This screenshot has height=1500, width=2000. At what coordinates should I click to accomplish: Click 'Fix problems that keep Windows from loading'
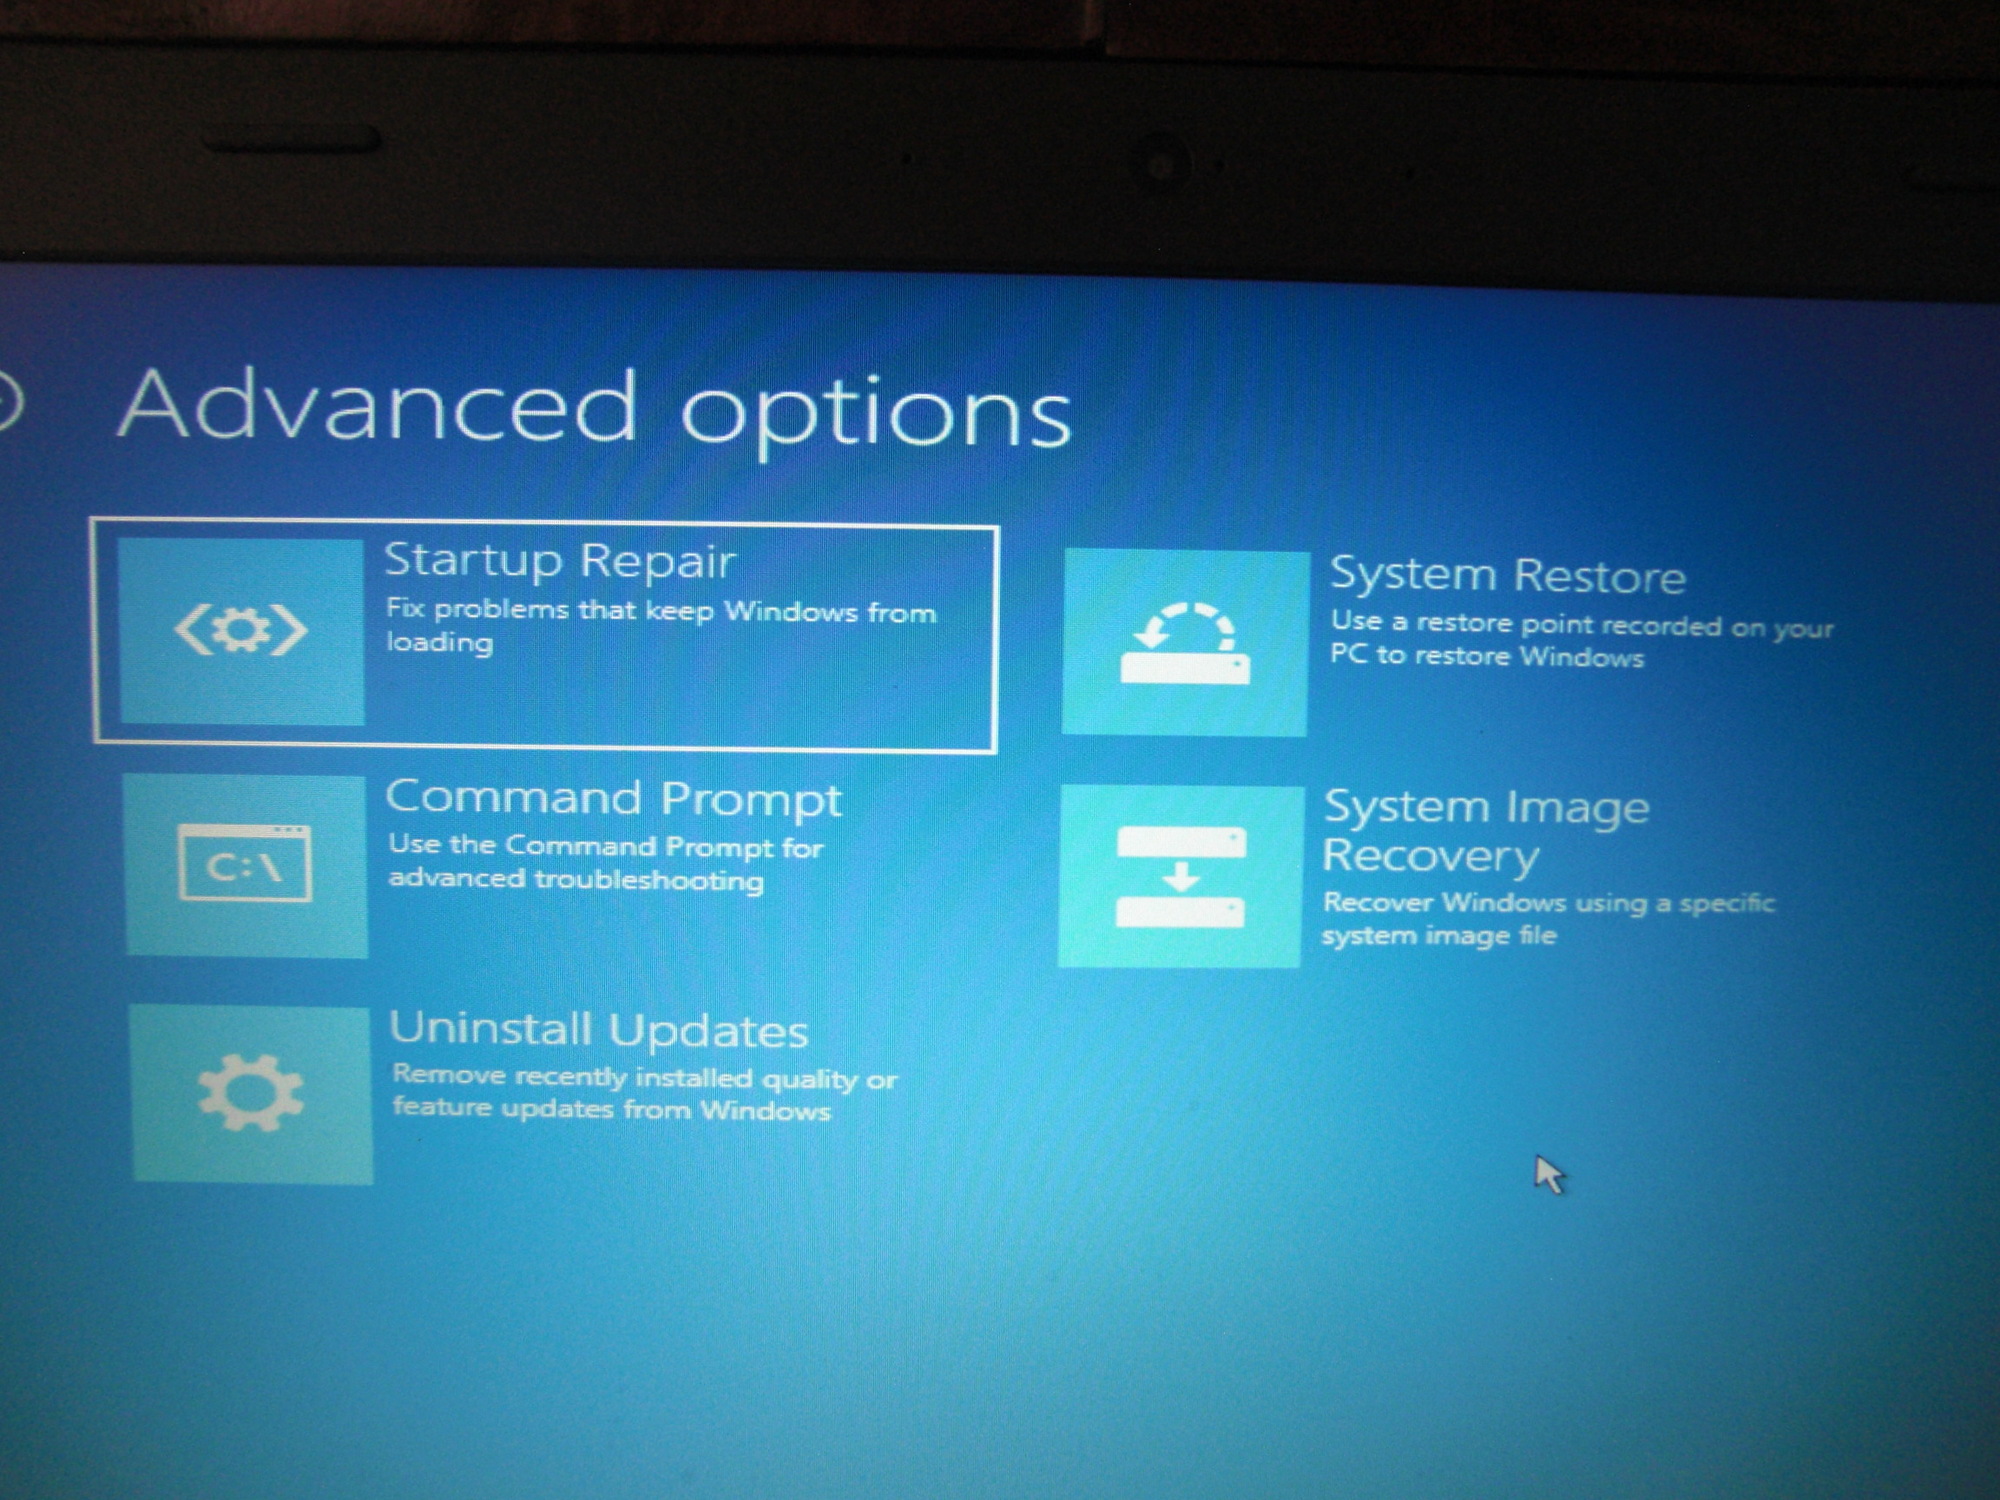(x=661, y=626)
